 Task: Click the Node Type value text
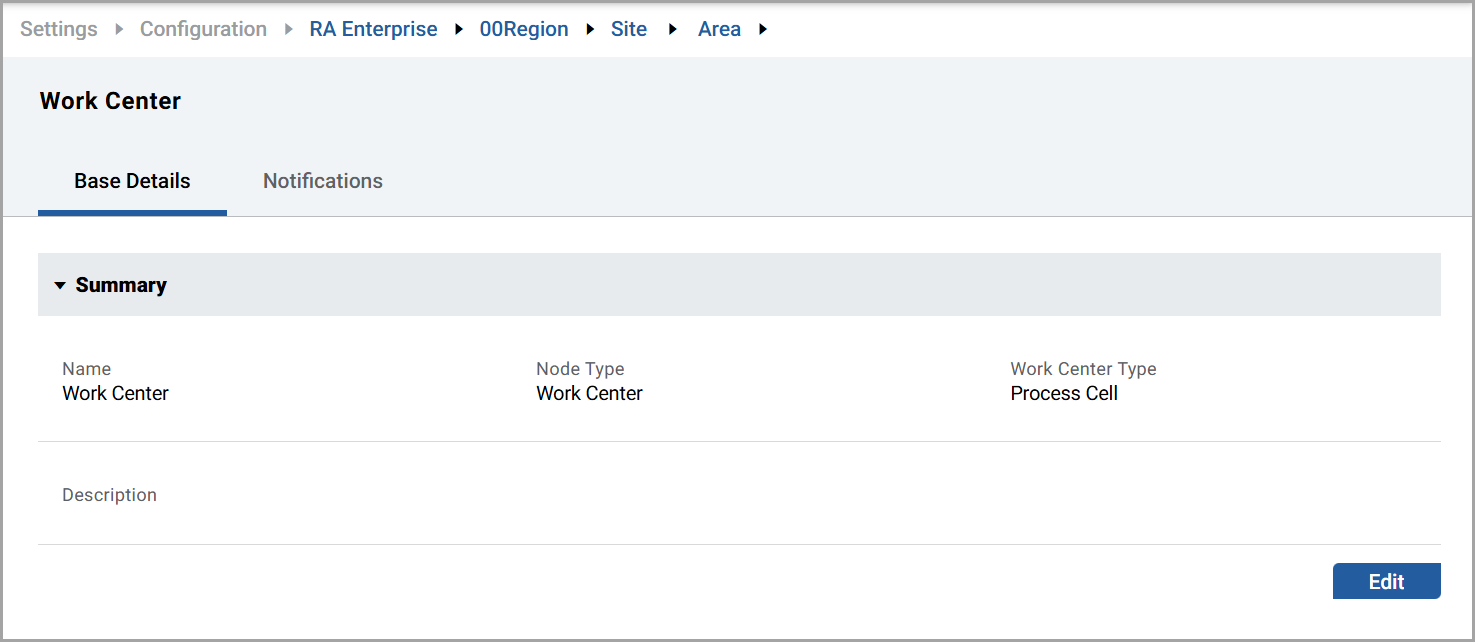(x=589, y=393)
